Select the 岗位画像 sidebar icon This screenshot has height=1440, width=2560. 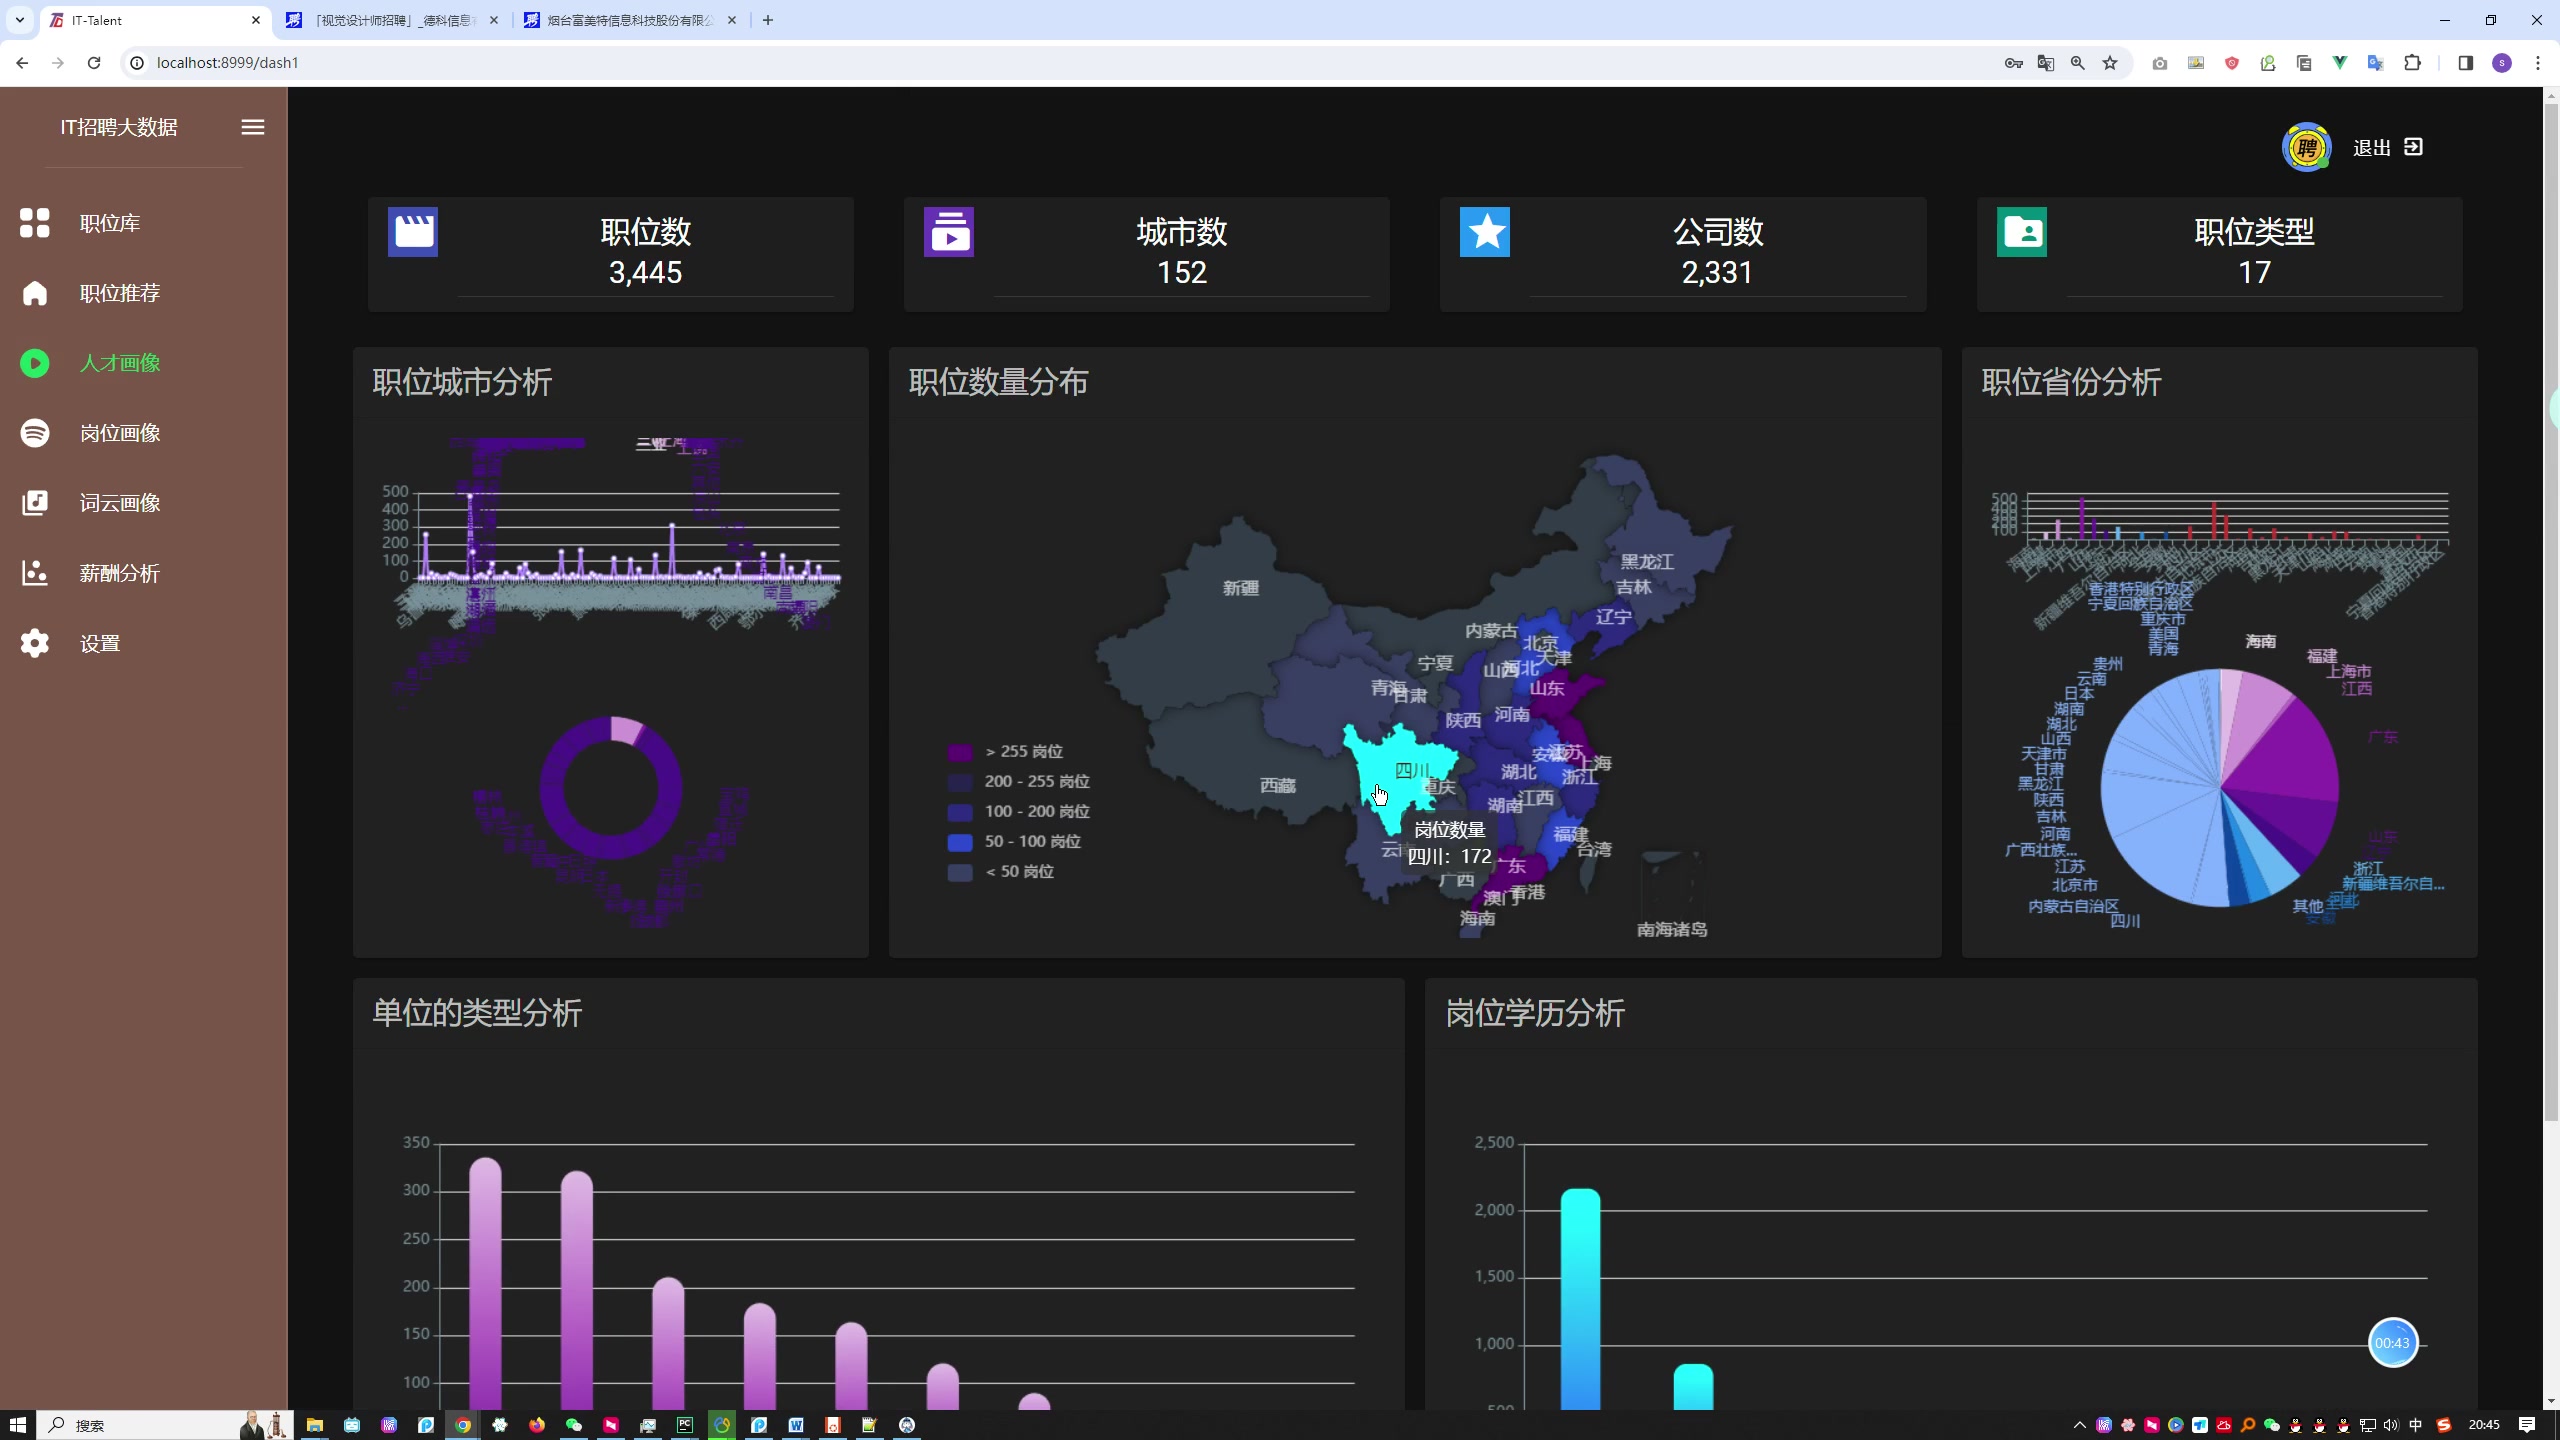tap(34, 433)
